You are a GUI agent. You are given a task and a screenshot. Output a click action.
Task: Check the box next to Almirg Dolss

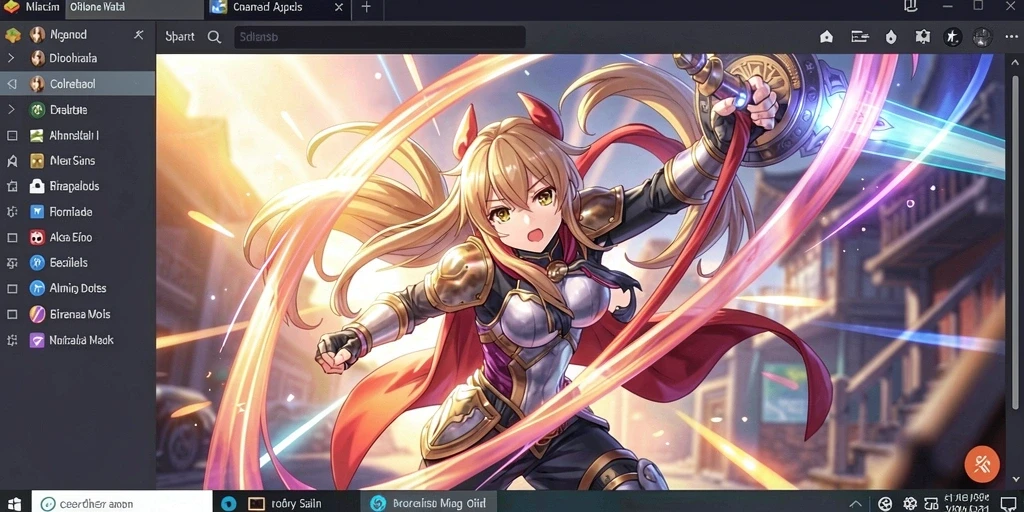click(12, 288)
